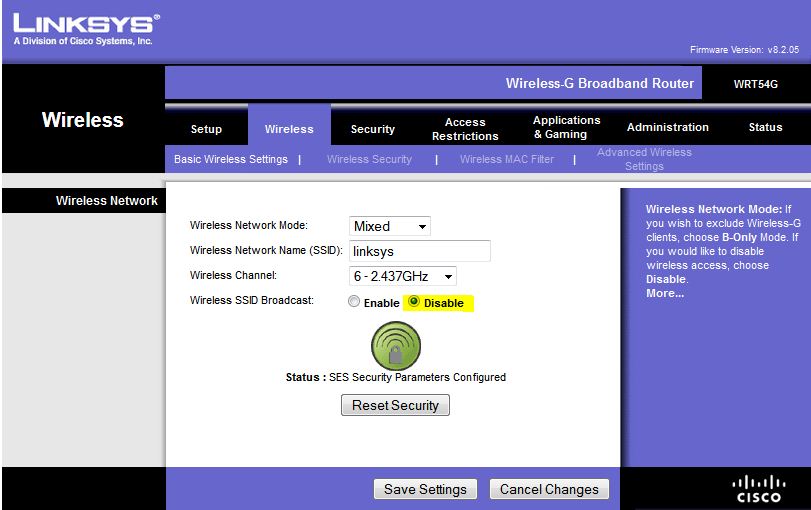This screenshot has height=510, width=811.
Task: Click the Wireless-G Broadband Router title
Action: click(x=599, y=83)
